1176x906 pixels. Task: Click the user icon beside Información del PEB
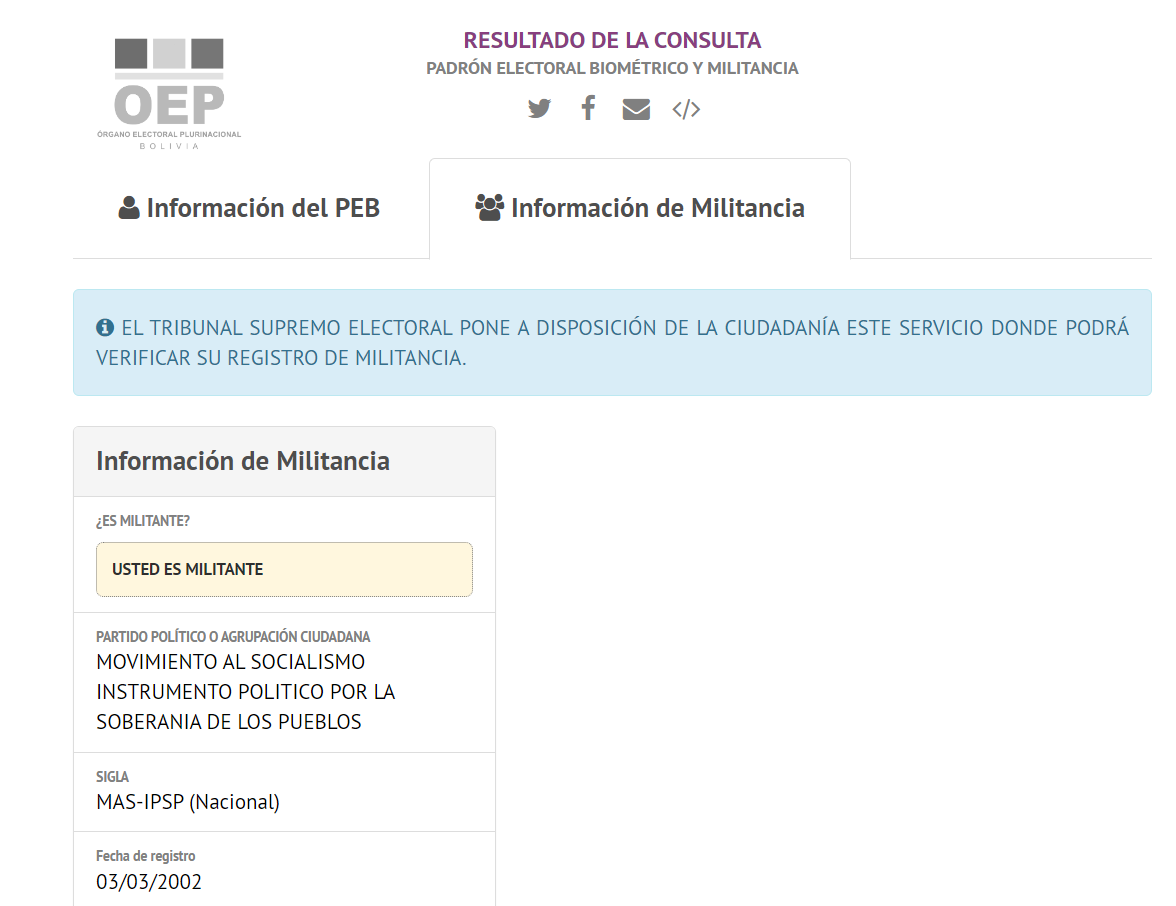[x=129, y=208]
